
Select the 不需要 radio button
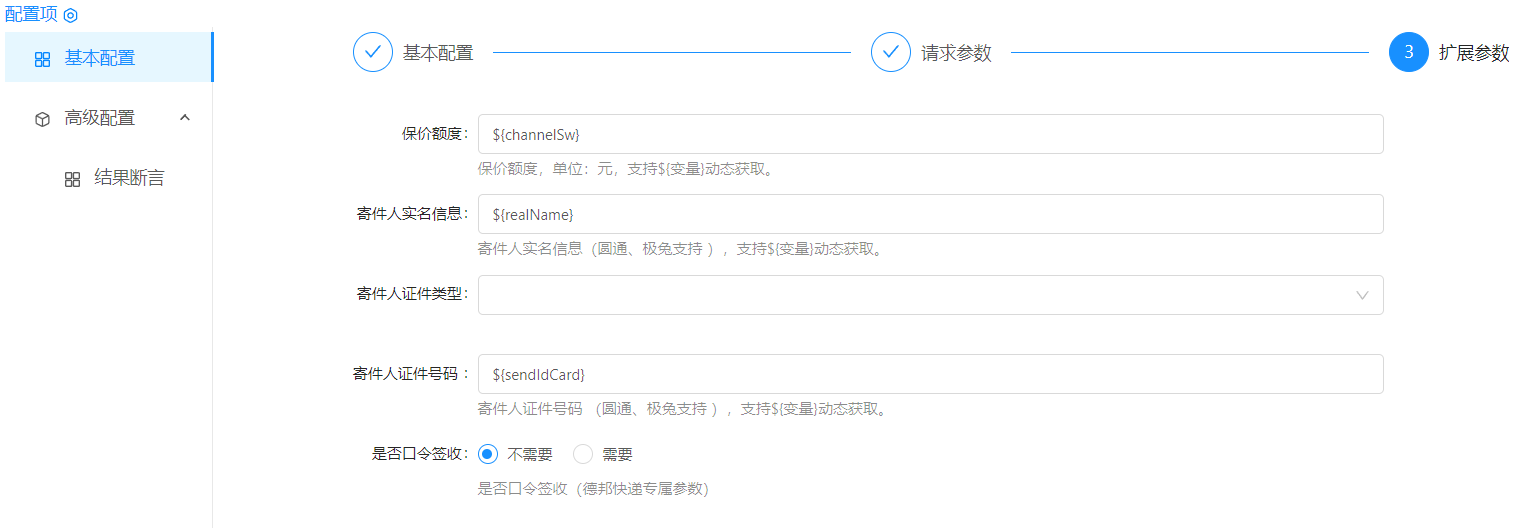(488, 455)
